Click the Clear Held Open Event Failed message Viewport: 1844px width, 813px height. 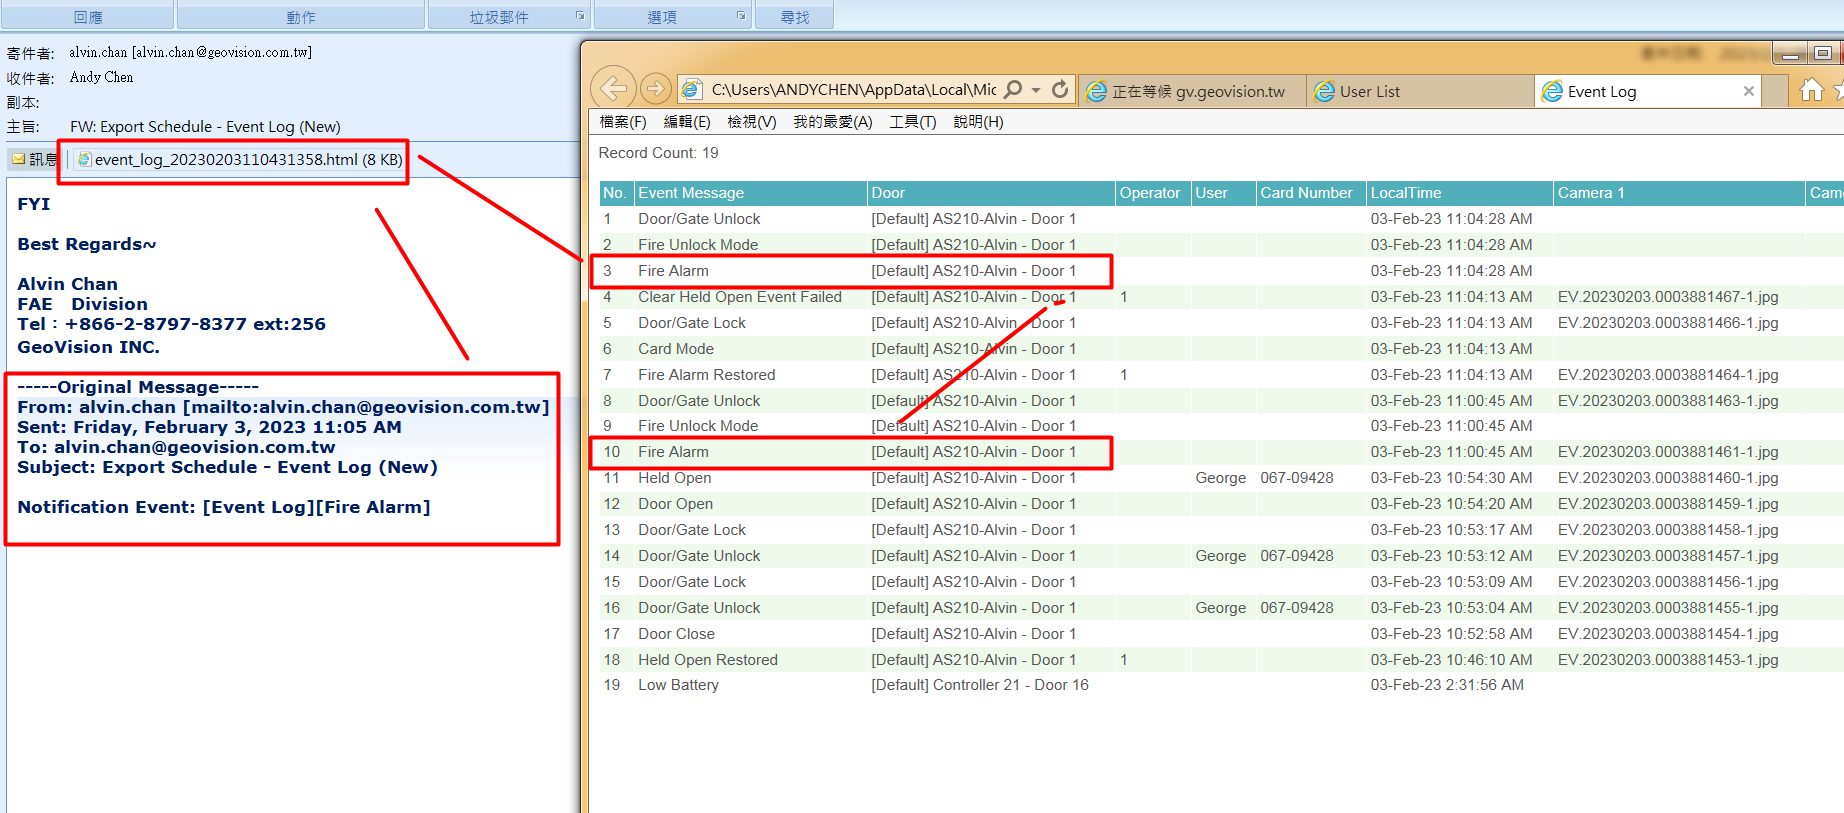[740, 297]
